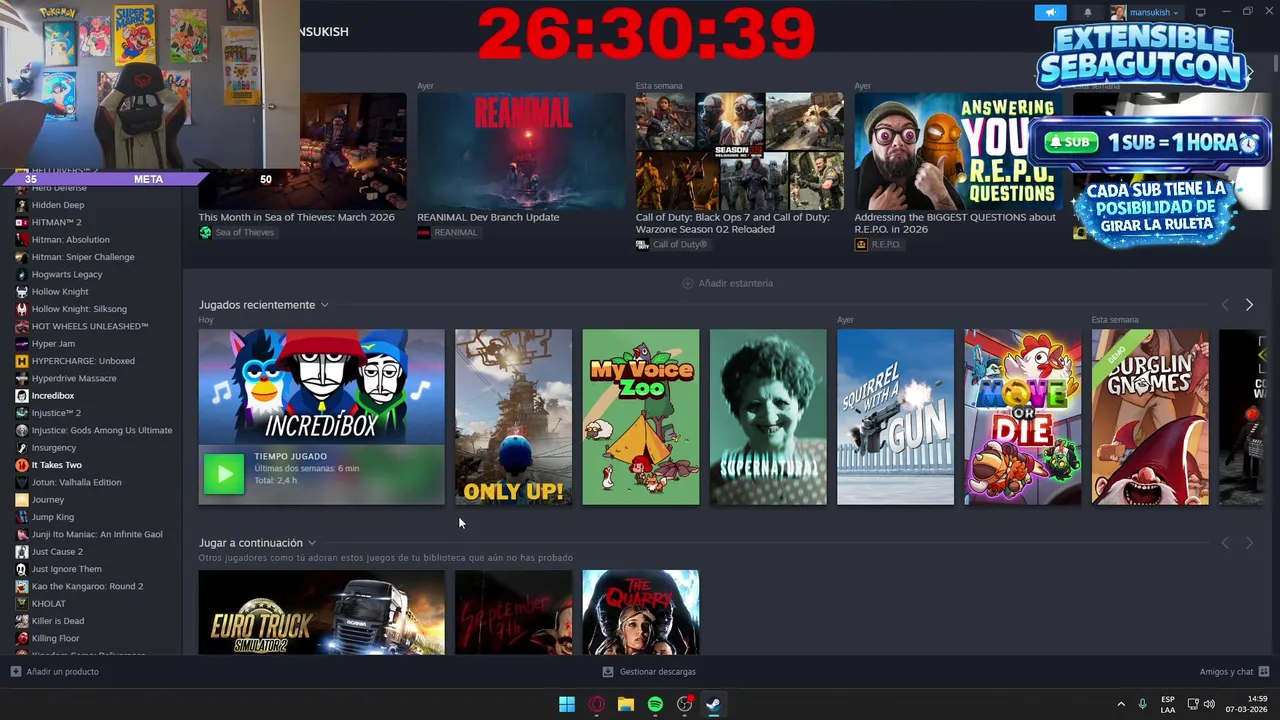Image resolution: width=1280 pixels, height=720 pixels.
Task: Open Spotify from taskbar
Action: pyautogui.click(x=655, y=704)
